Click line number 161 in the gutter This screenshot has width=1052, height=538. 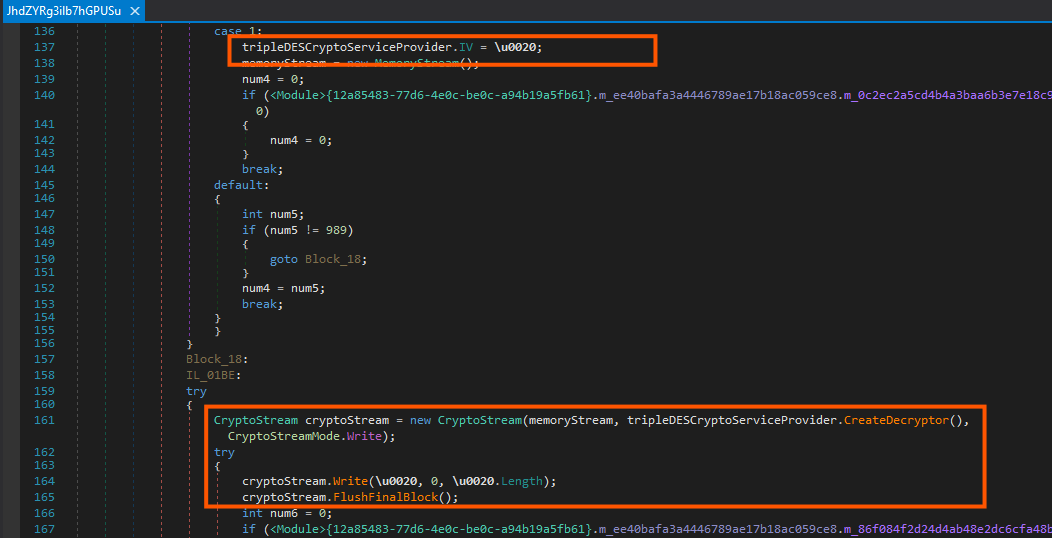click(x=44, y=420)
